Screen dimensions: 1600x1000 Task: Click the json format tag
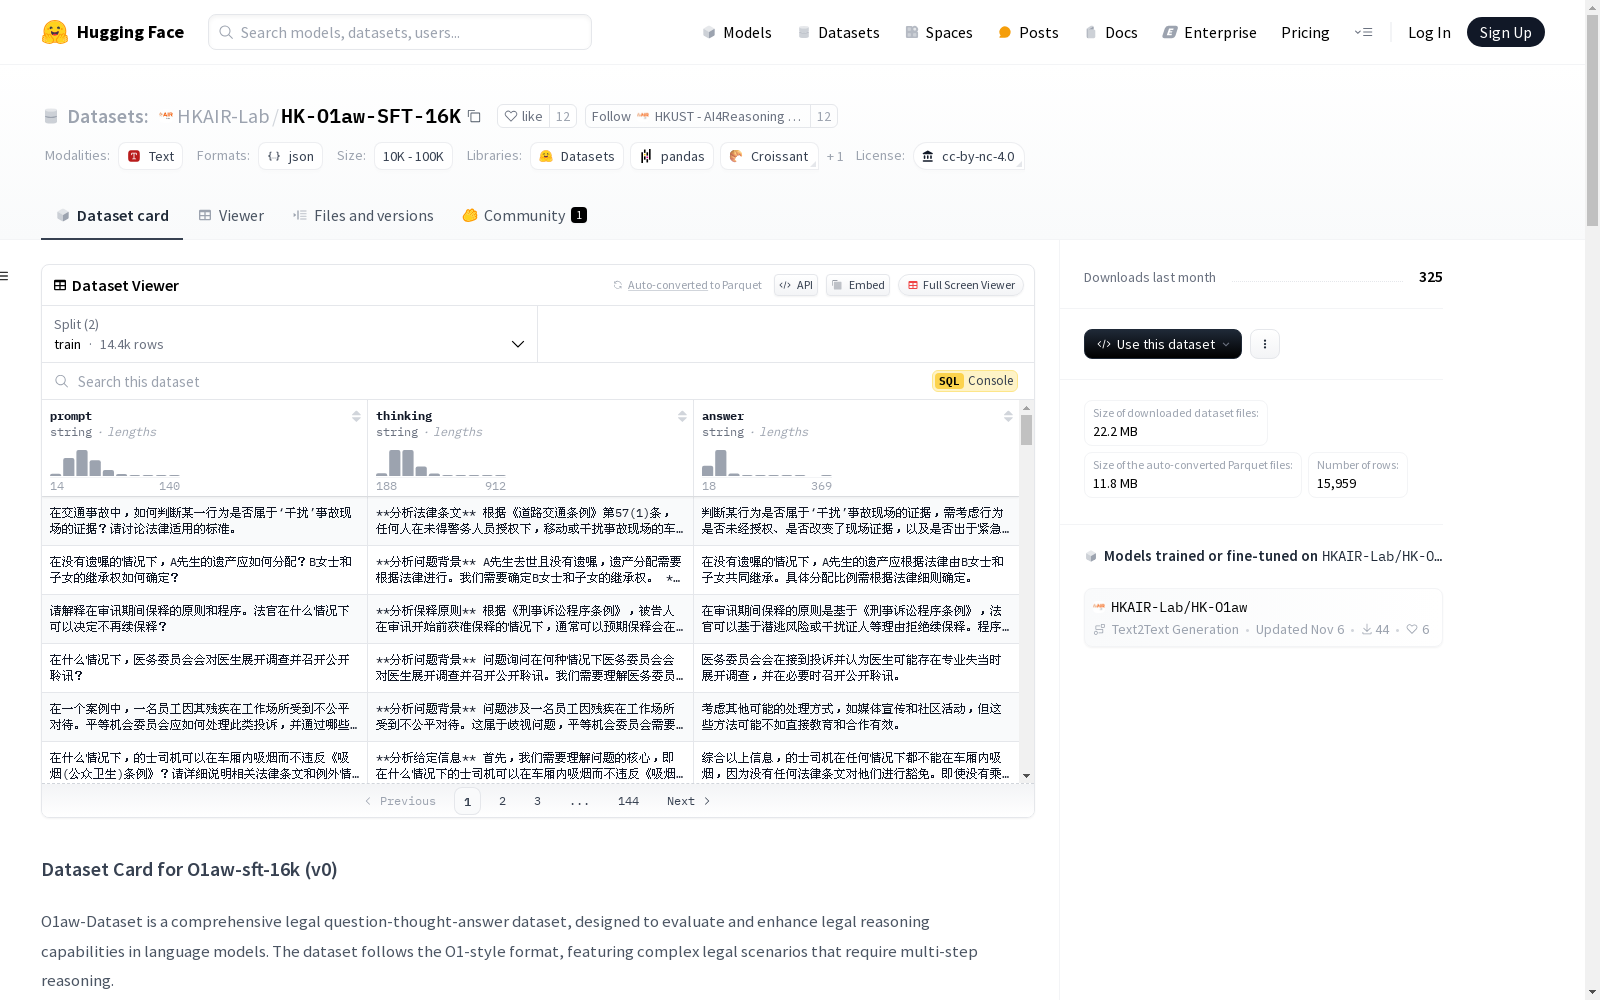tap(291, 156)
